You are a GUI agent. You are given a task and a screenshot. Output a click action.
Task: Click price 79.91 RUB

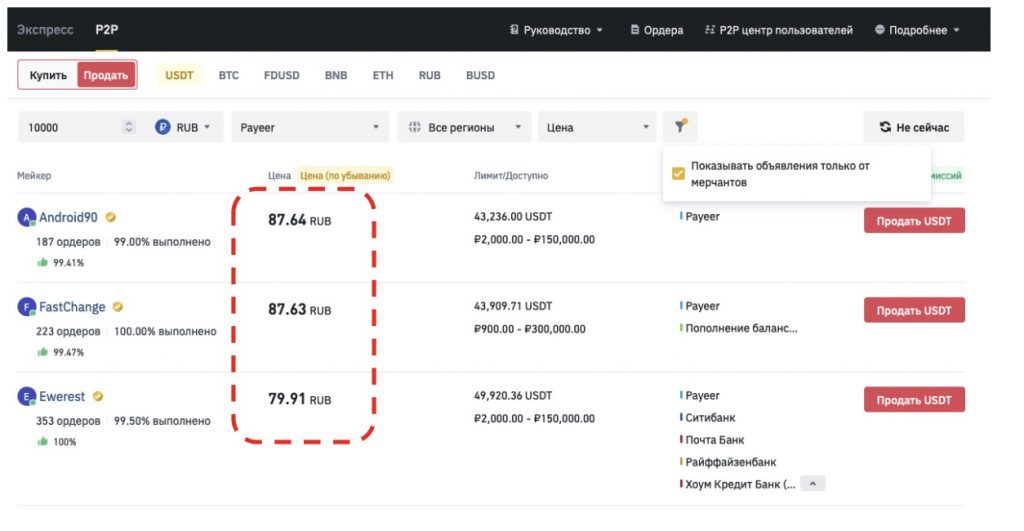coord(300,399)
